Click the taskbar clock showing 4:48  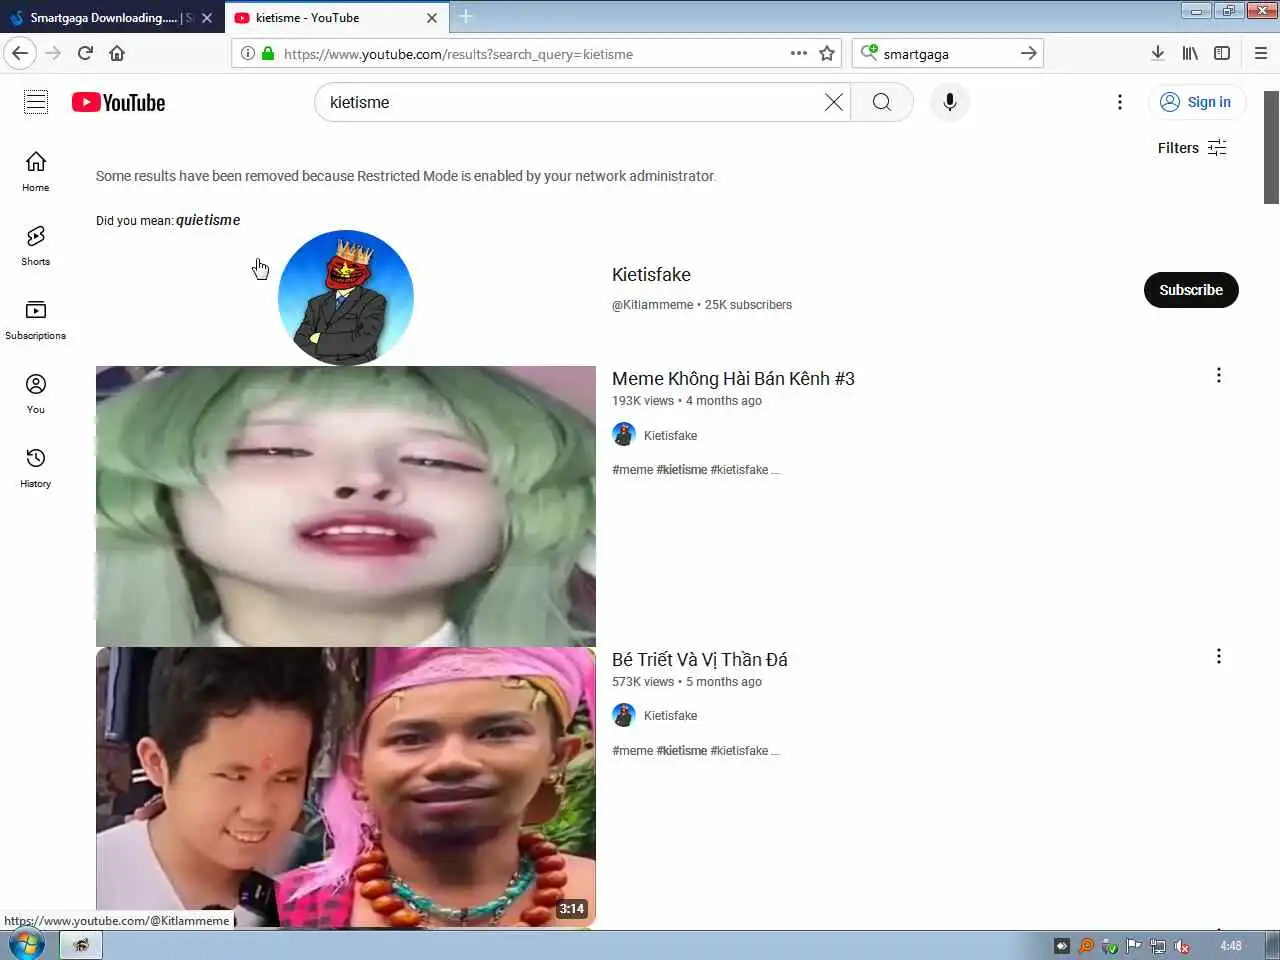coord(1231,946)
